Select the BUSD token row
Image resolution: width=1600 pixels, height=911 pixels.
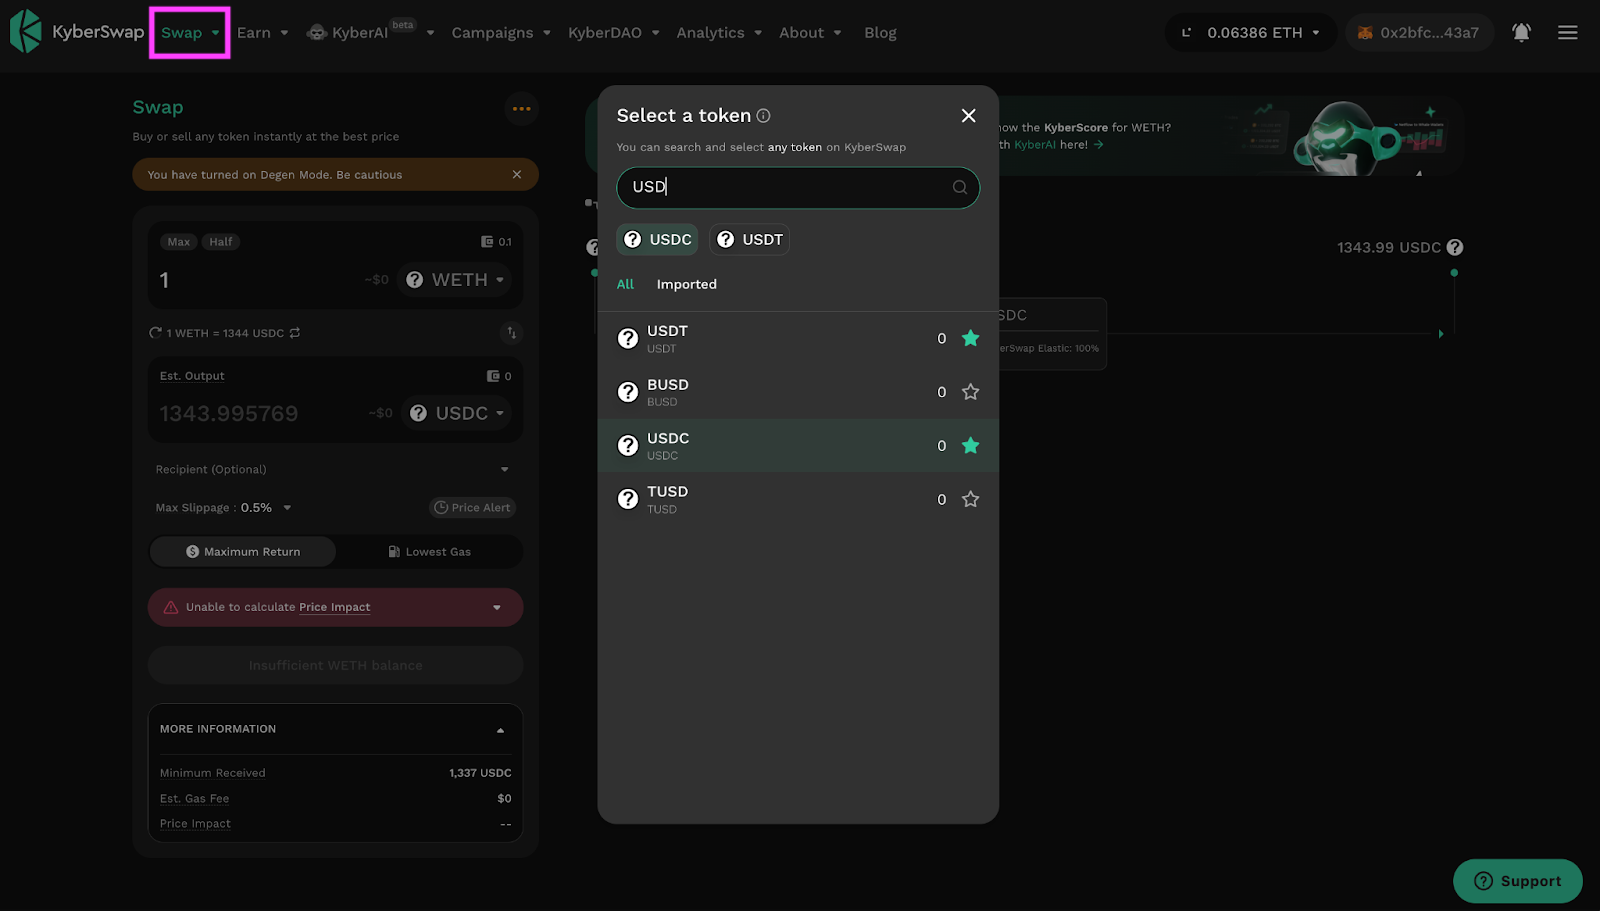pos(797,392)
